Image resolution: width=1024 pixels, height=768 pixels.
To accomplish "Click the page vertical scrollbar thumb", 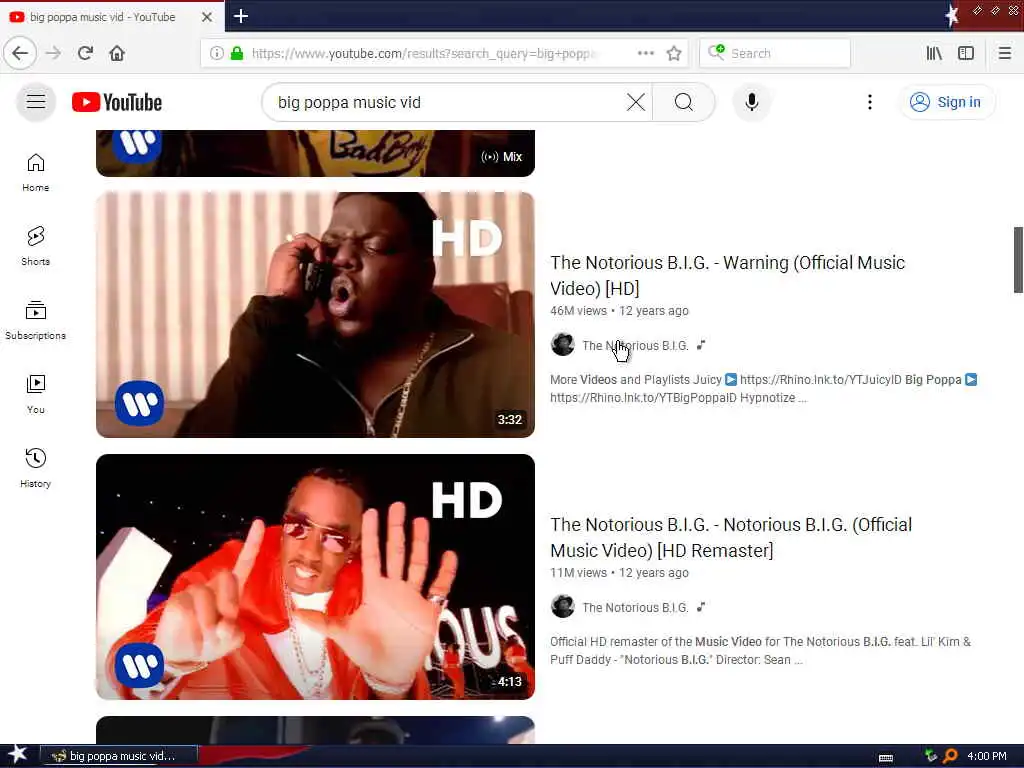I will click(x=1017, y=260).
